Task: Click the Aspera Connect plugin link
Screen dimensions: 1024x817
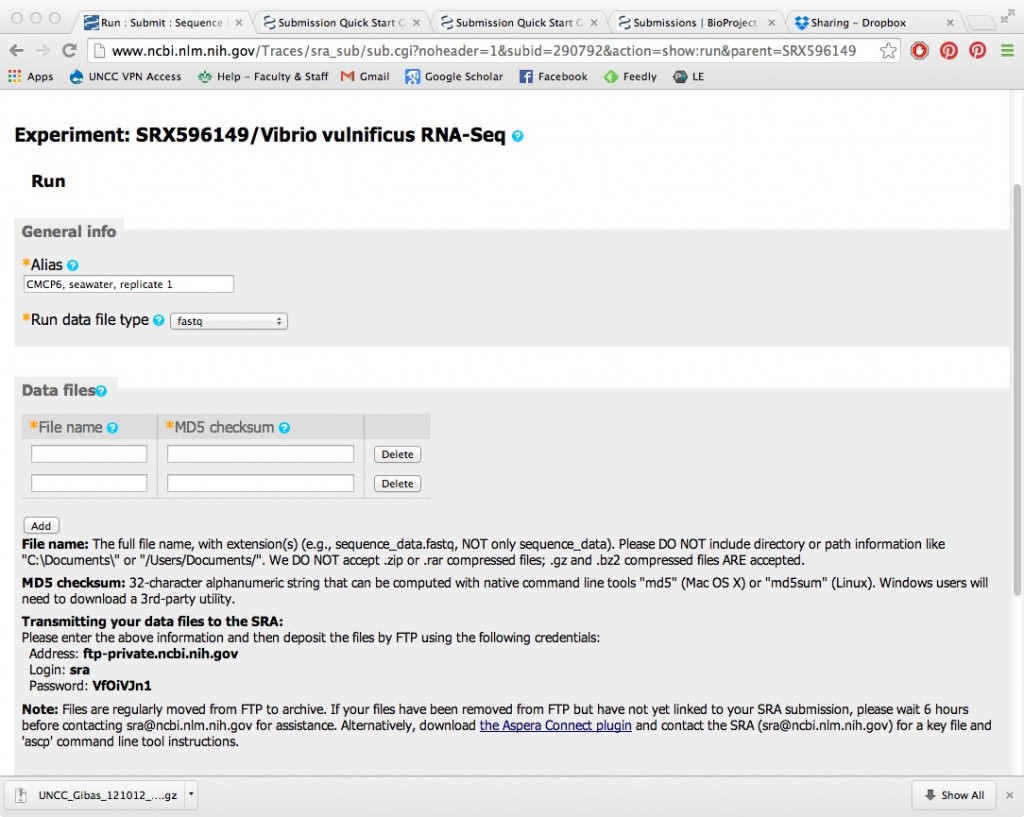Action: pyautogui.click(x=555, y=725)
